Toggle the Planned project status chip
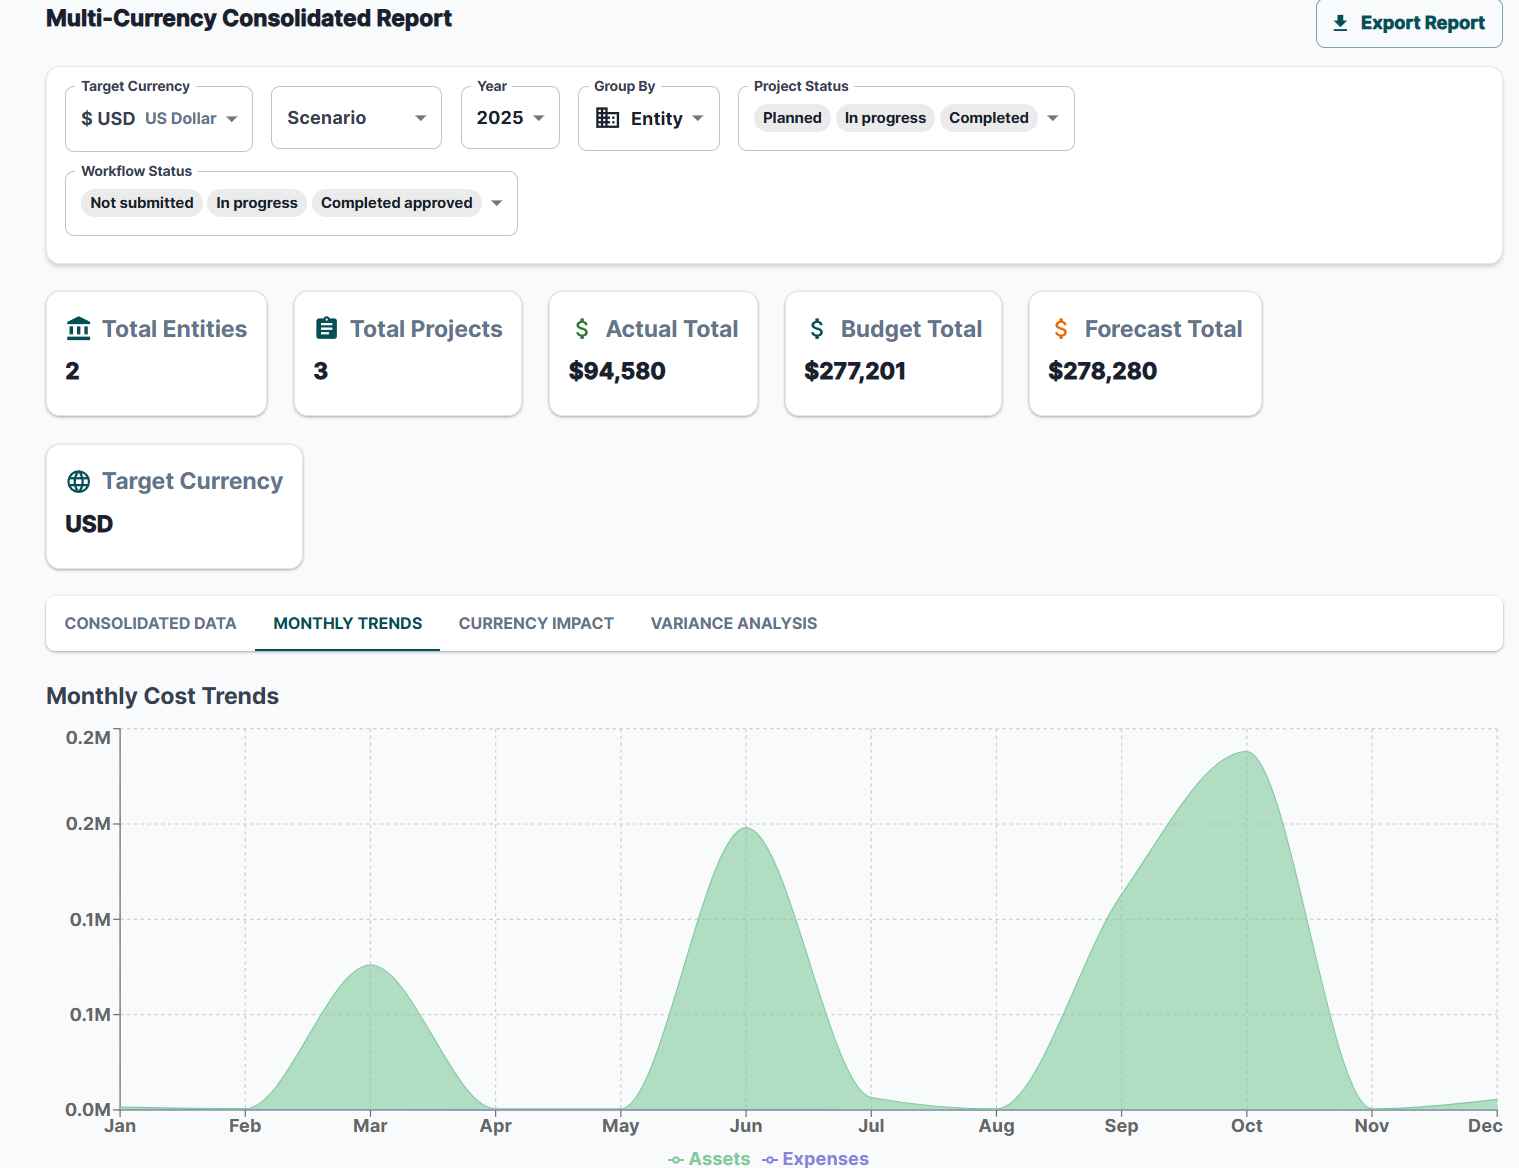 (791, 117)
